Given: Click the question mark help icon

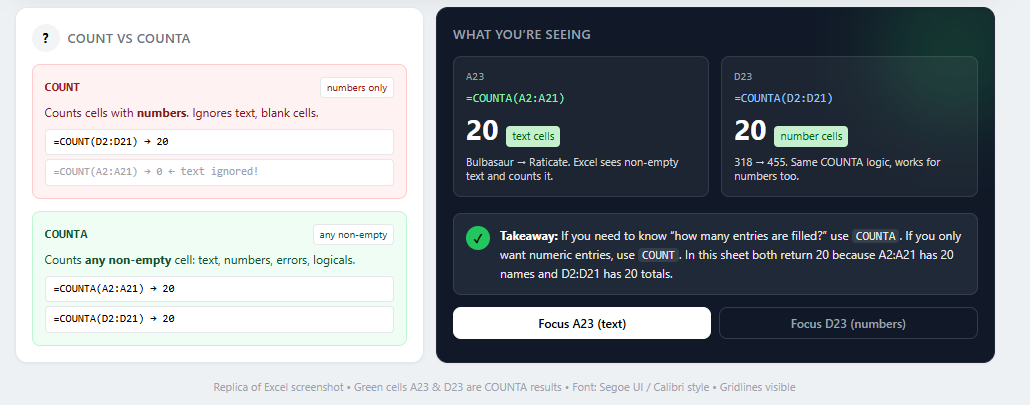Looking at the screenshot, I should 46,38.
